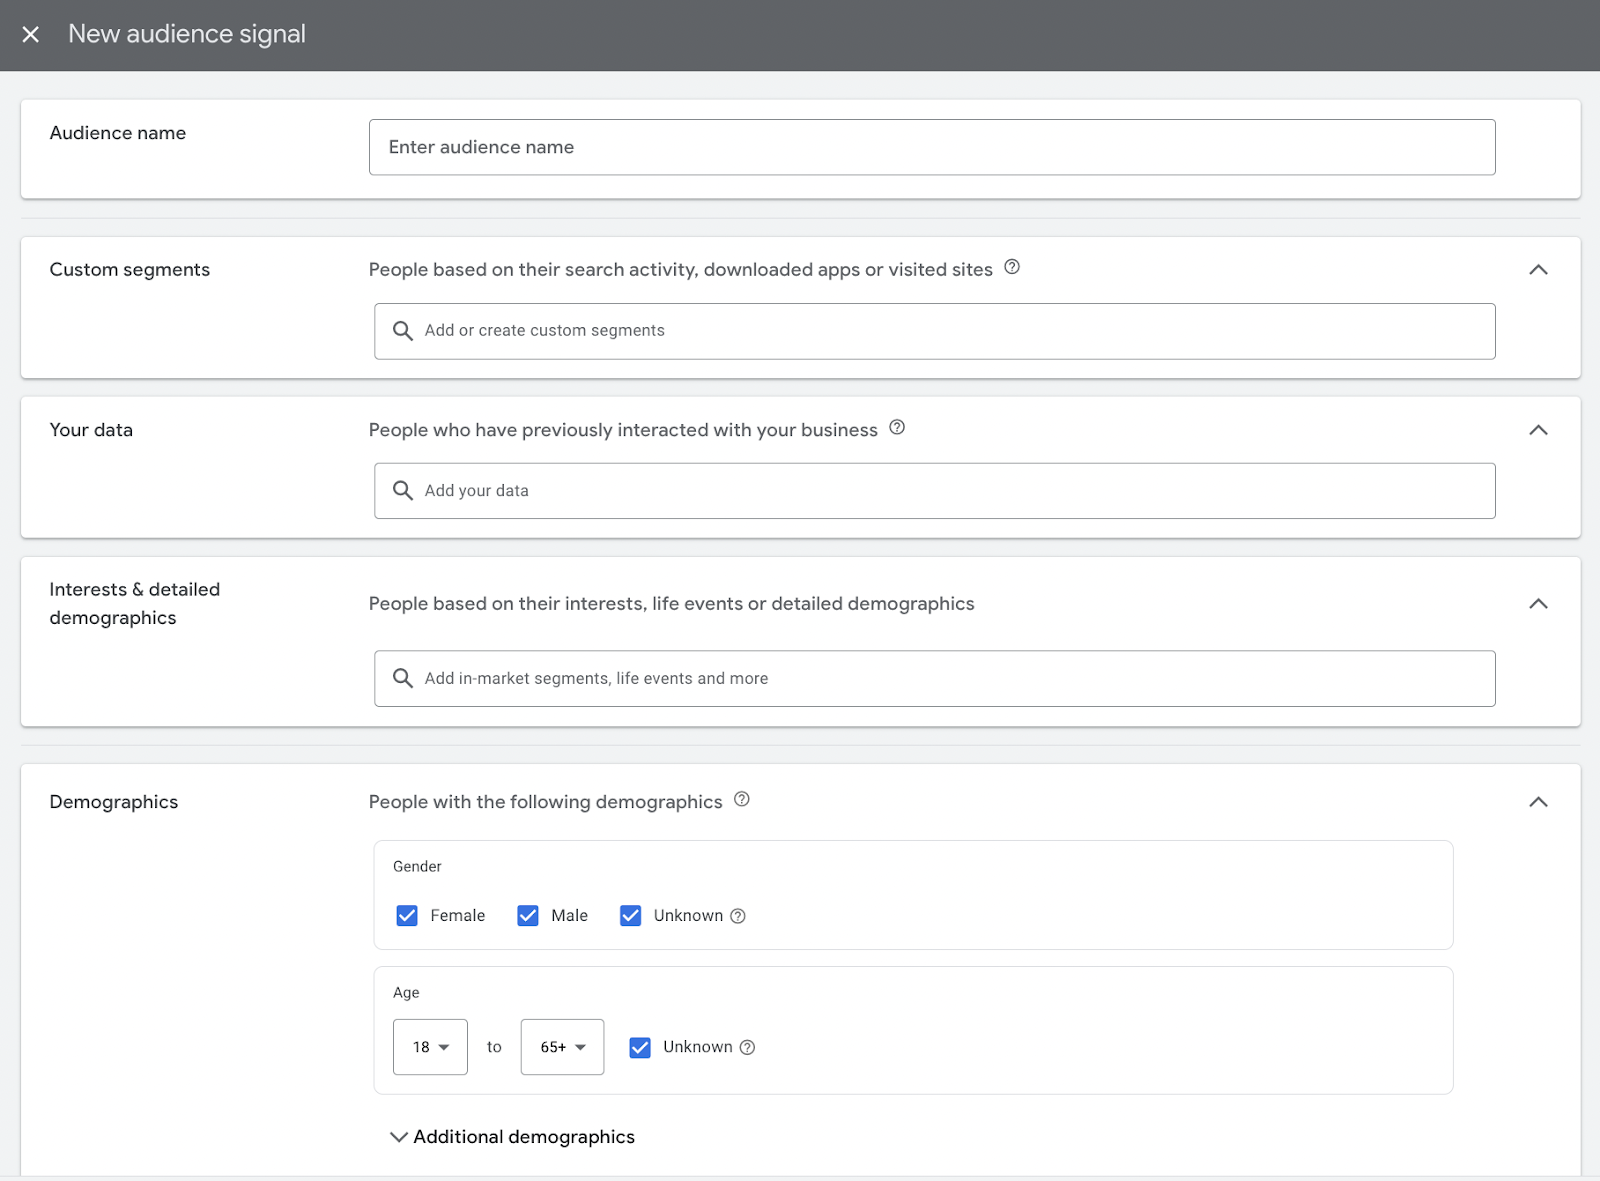
Task: Uncheck the Male gender checkbox
Action: [x=528, y=916]
